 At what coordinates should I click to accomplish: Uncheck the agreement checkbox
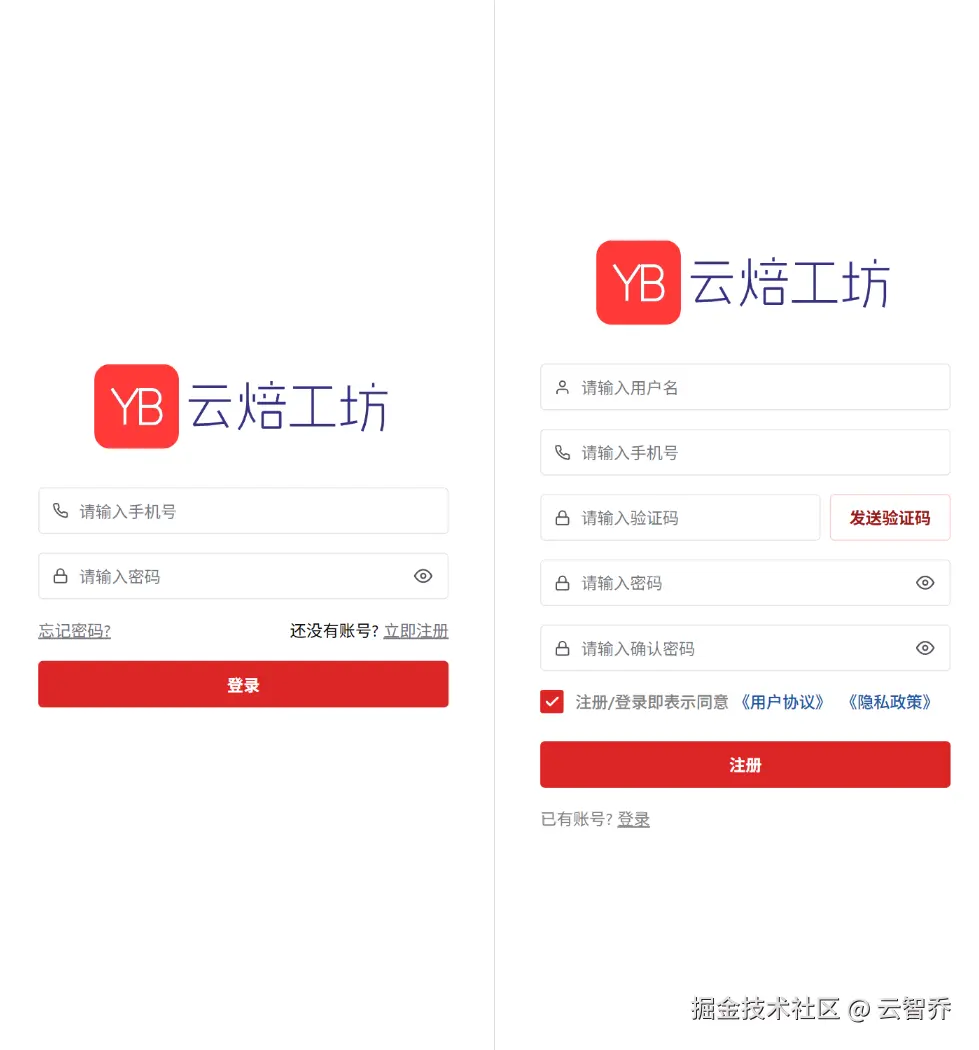(x=552, y=702)
